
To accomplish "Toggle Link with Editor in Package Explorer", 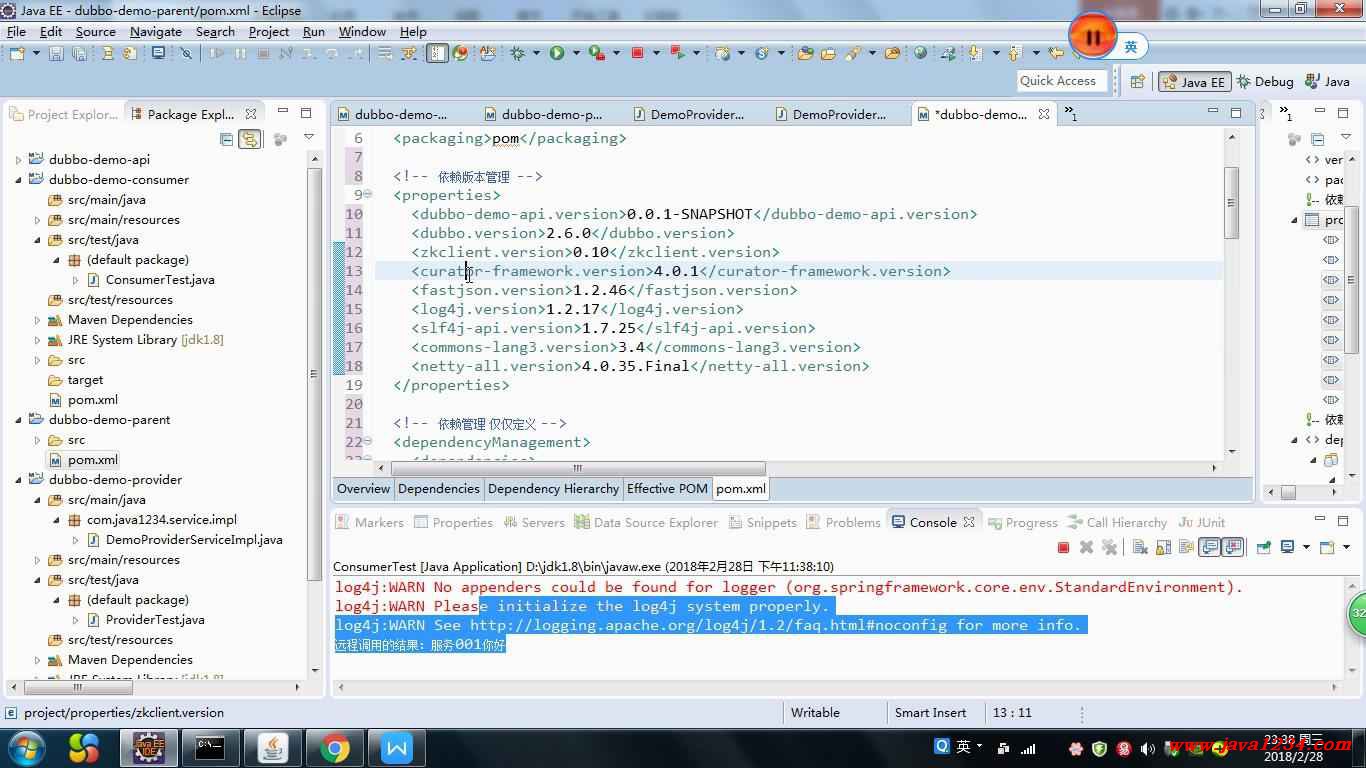I will click(250, 139).
